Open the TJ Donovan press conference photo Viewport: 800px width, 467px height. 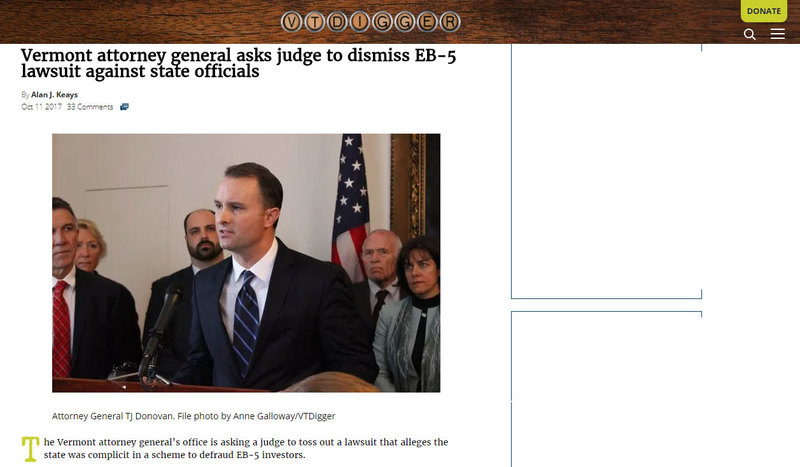coord(246,263)
